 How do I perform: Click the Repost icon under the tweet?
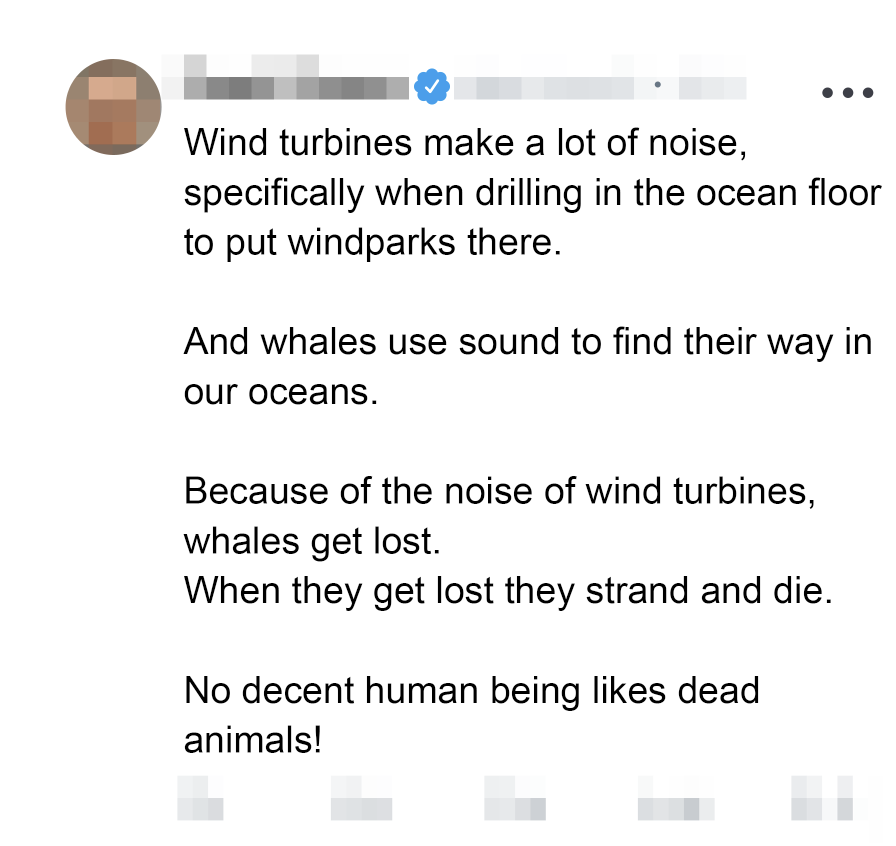point(361,798)
